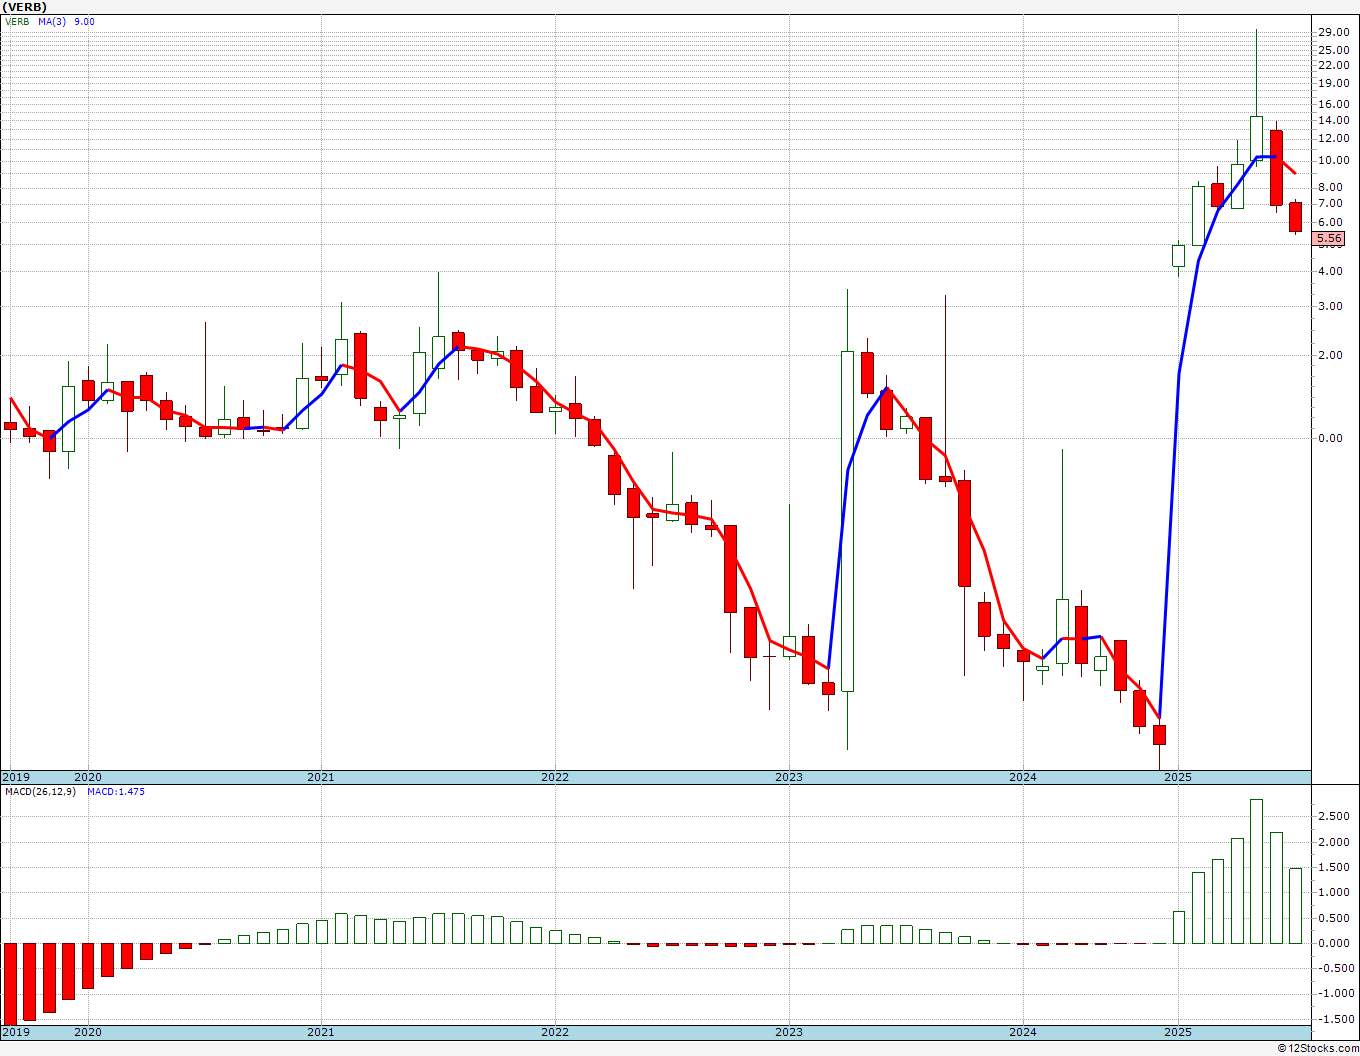Click the MA(3) indicator label
This screenshot has height=1056, width=1360.
coord(53,21)
